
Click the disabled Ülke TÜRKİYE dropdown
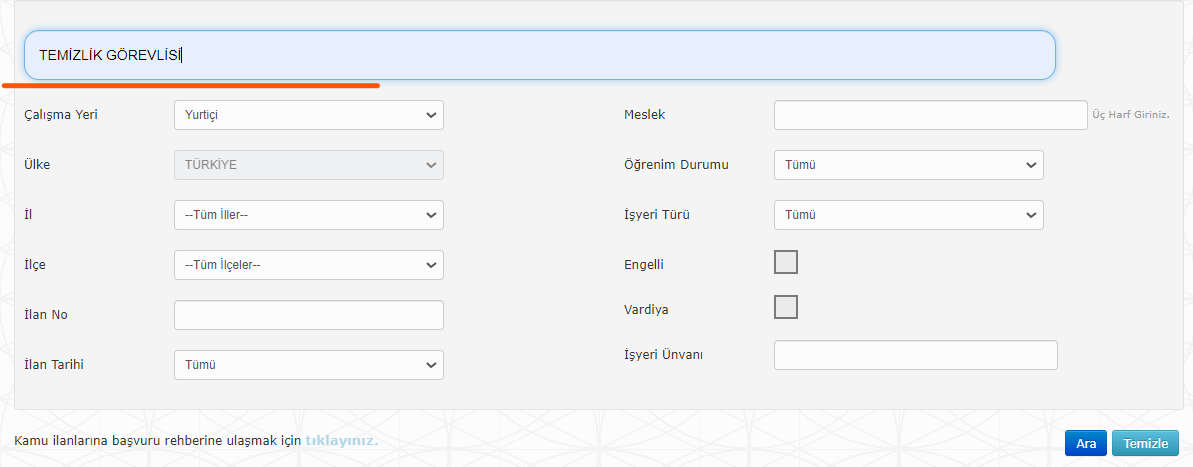[309, 165]
